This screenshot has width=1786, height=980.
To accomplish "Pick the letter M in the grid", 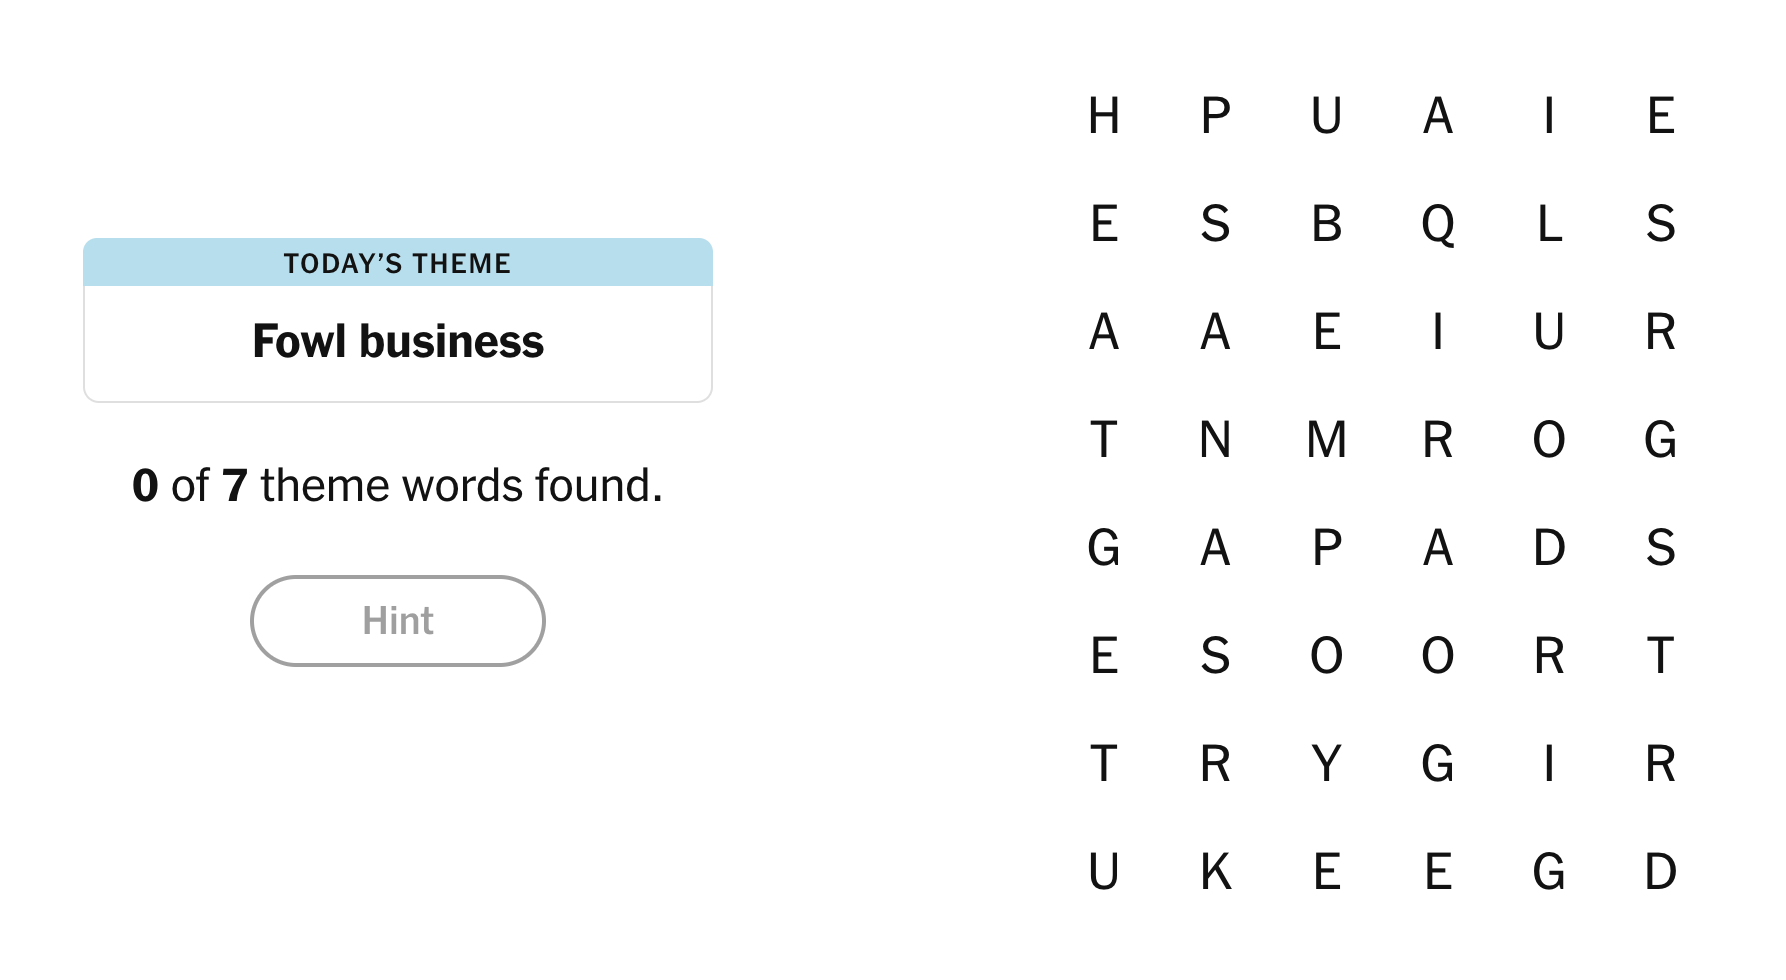I will (1327, 440).
